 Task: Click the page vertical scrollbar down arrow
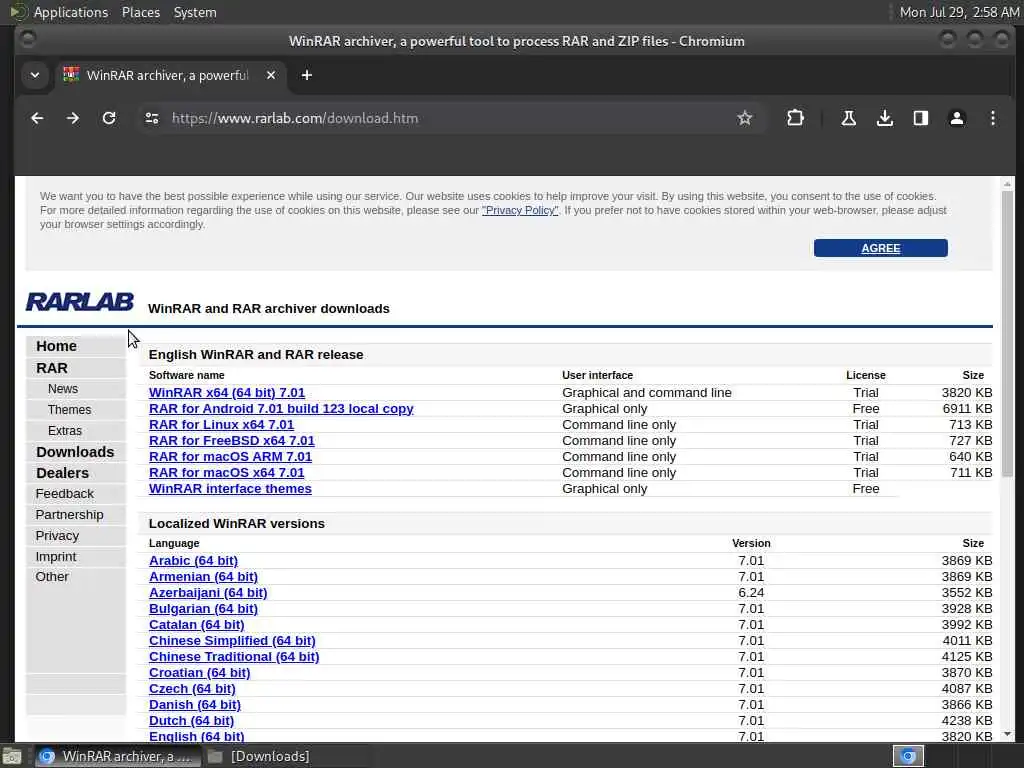[x=1007, y=734]
